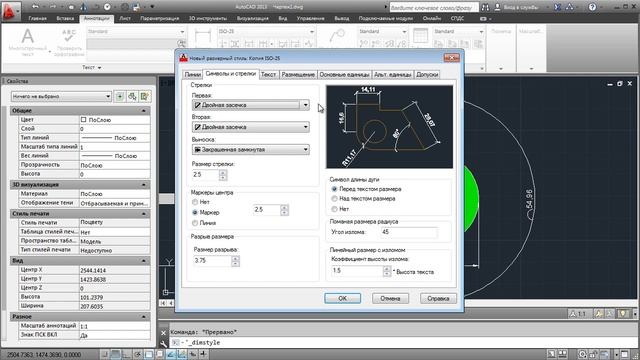This screenshot has height=360, width=640.
Task: Click Undo arrow in quick access toolbar
Action: 36,7
